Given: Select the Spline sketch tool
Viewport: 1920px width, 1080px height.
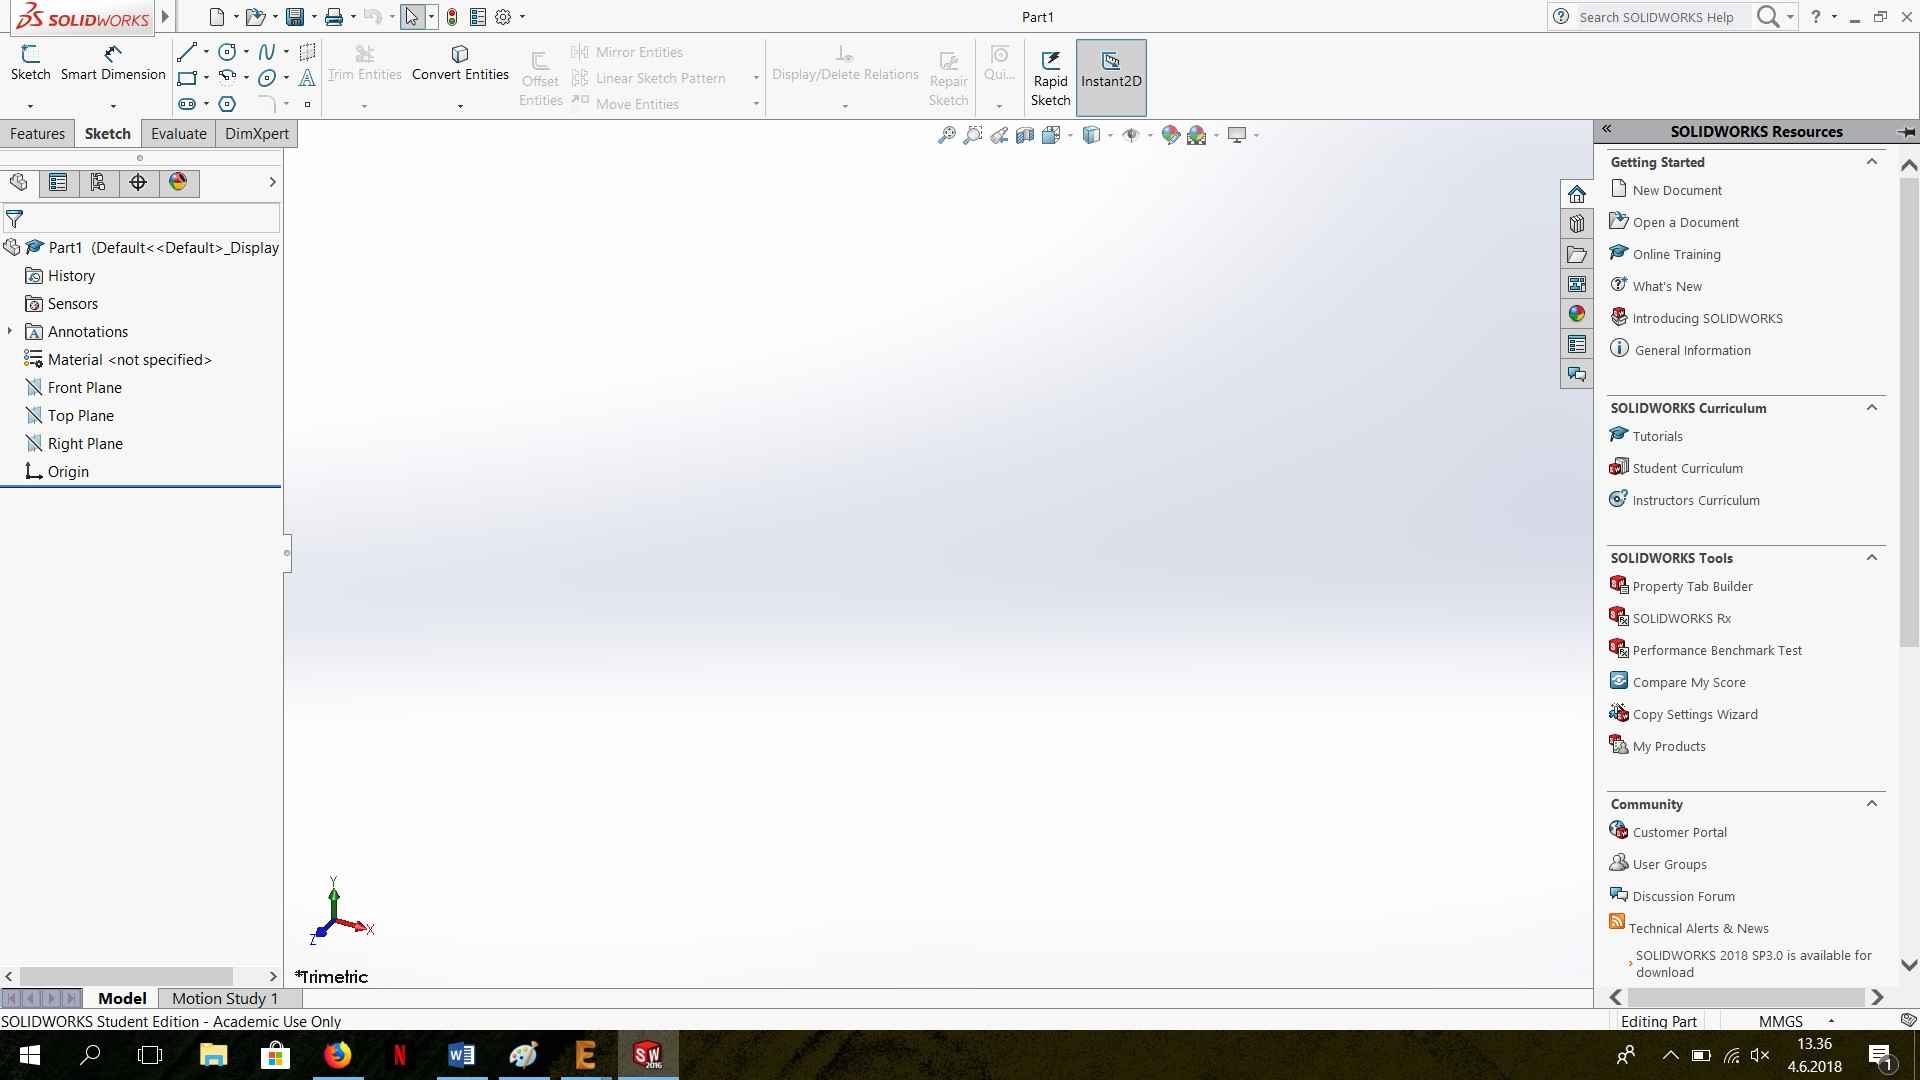Looking at the screenshot, I should click(x=267, y=52).
